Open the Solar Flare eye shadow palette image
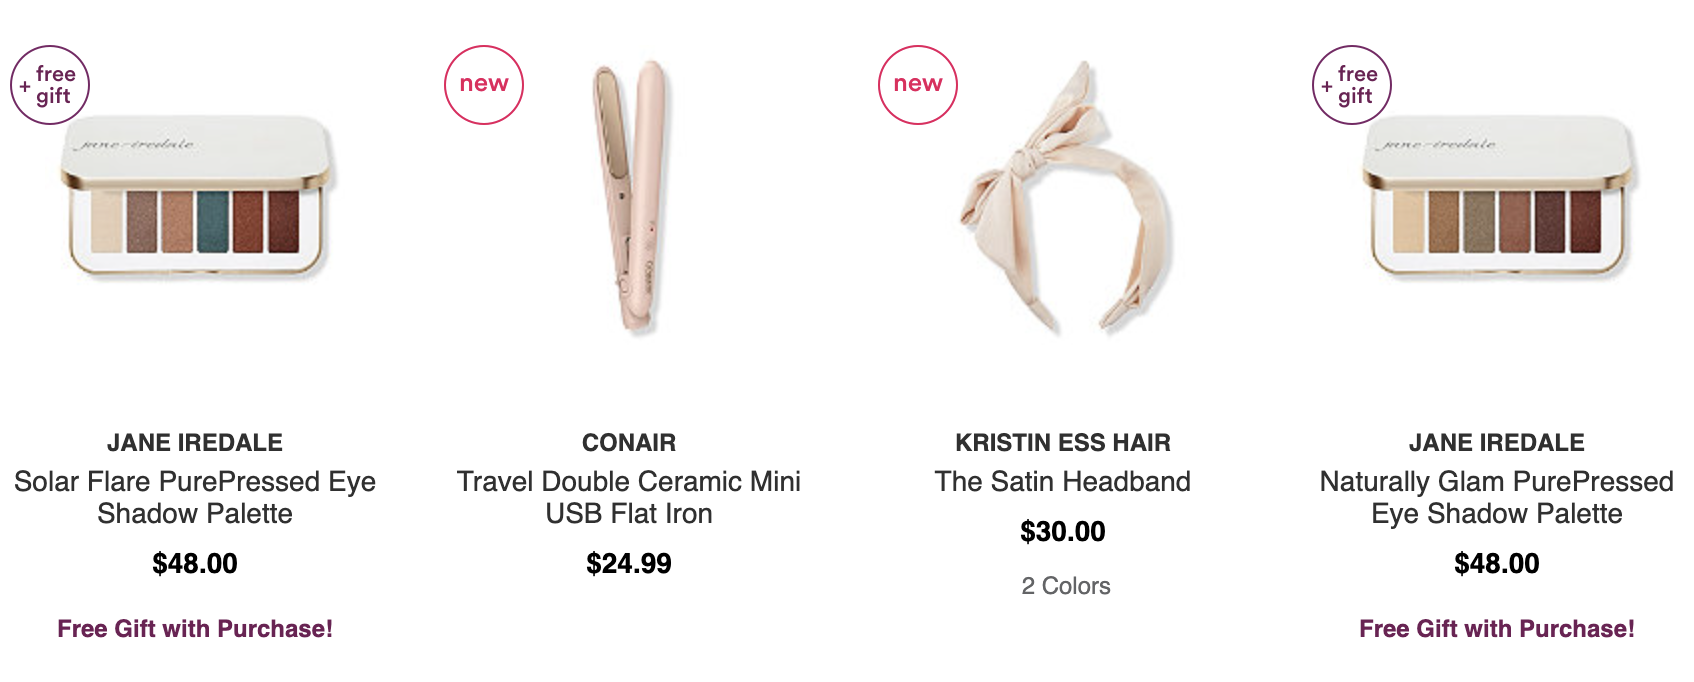The image size is (1694, 682). point(198,197)
